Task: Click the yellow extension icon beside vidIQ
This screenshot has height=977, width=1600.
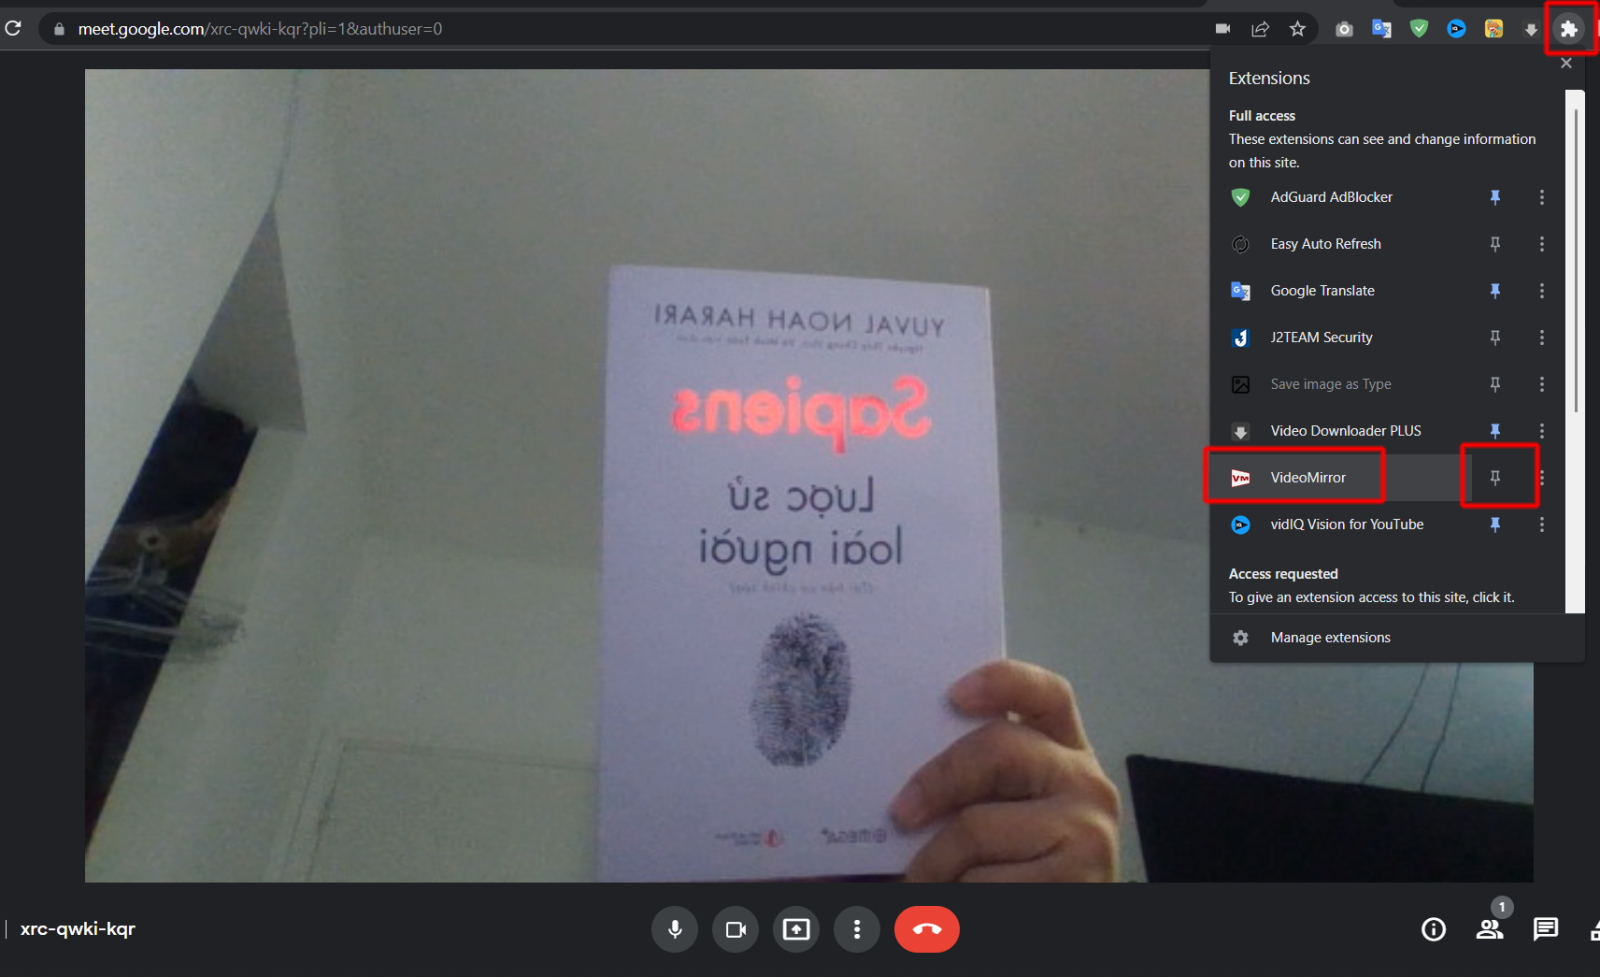Action: [x=1494, y=29]
